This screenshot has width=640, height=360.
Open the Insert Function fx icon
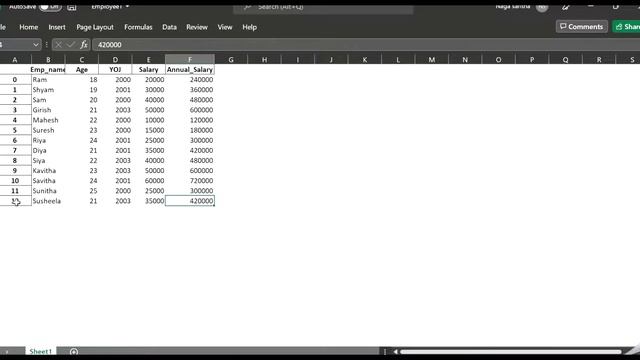[x=84, y=44]
